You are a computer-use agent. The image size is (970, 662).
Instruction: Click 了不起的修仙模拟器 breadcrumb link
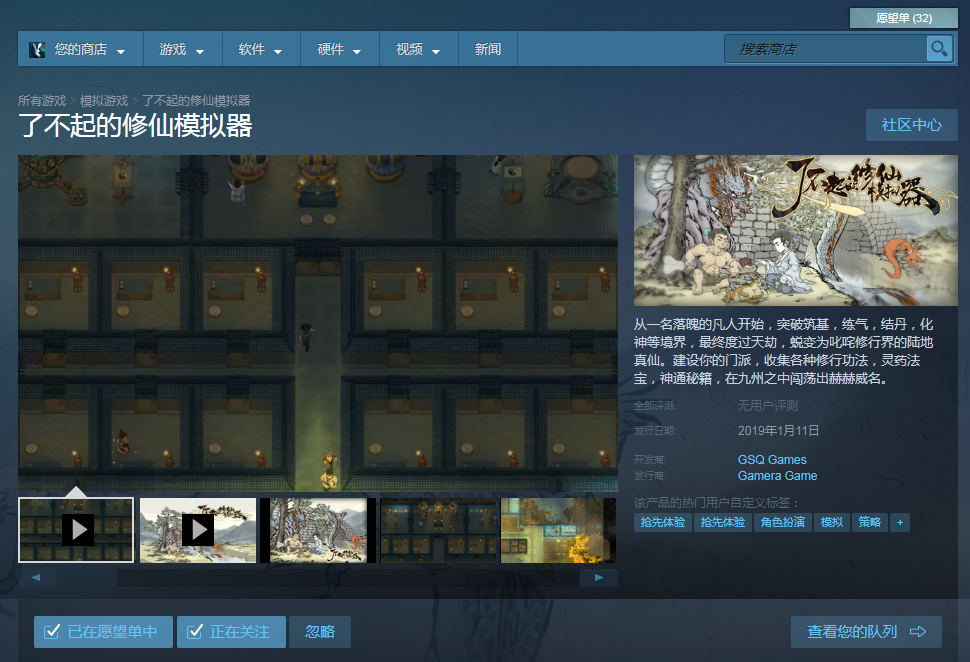coord(196,101)
